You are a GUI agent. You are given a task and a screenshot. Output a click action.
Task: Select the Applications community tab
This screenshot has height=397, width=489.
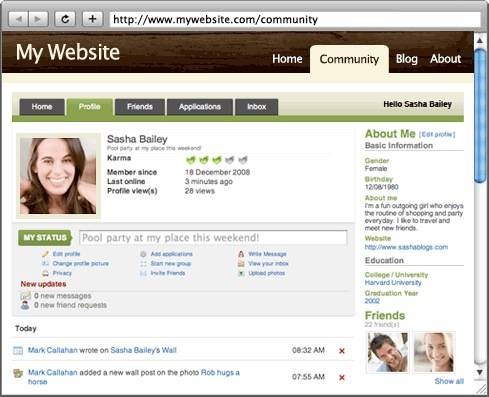pyautogui.click(x=200, y=107)
